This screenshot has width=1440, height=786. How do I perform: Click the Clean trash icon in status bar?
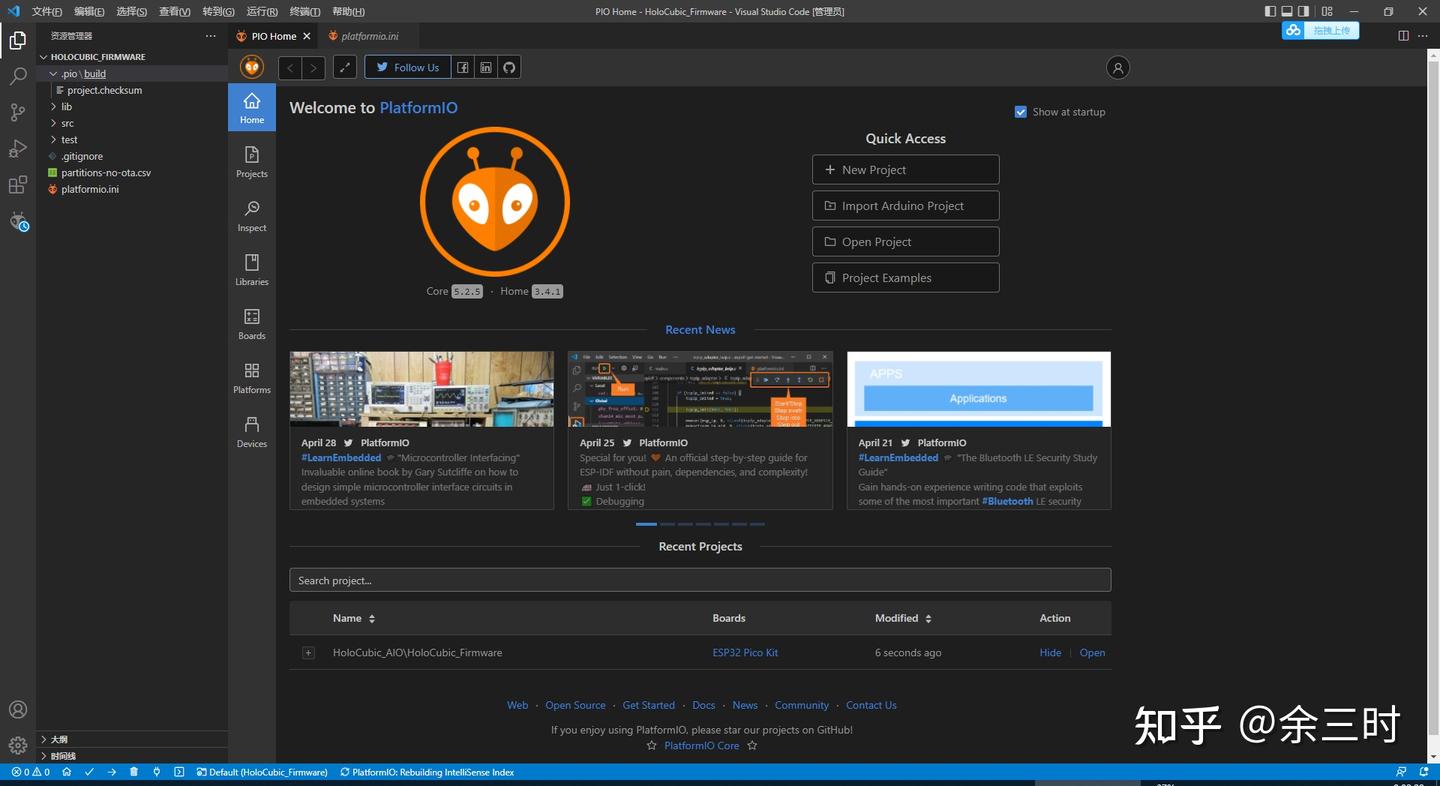click(133, 772)
